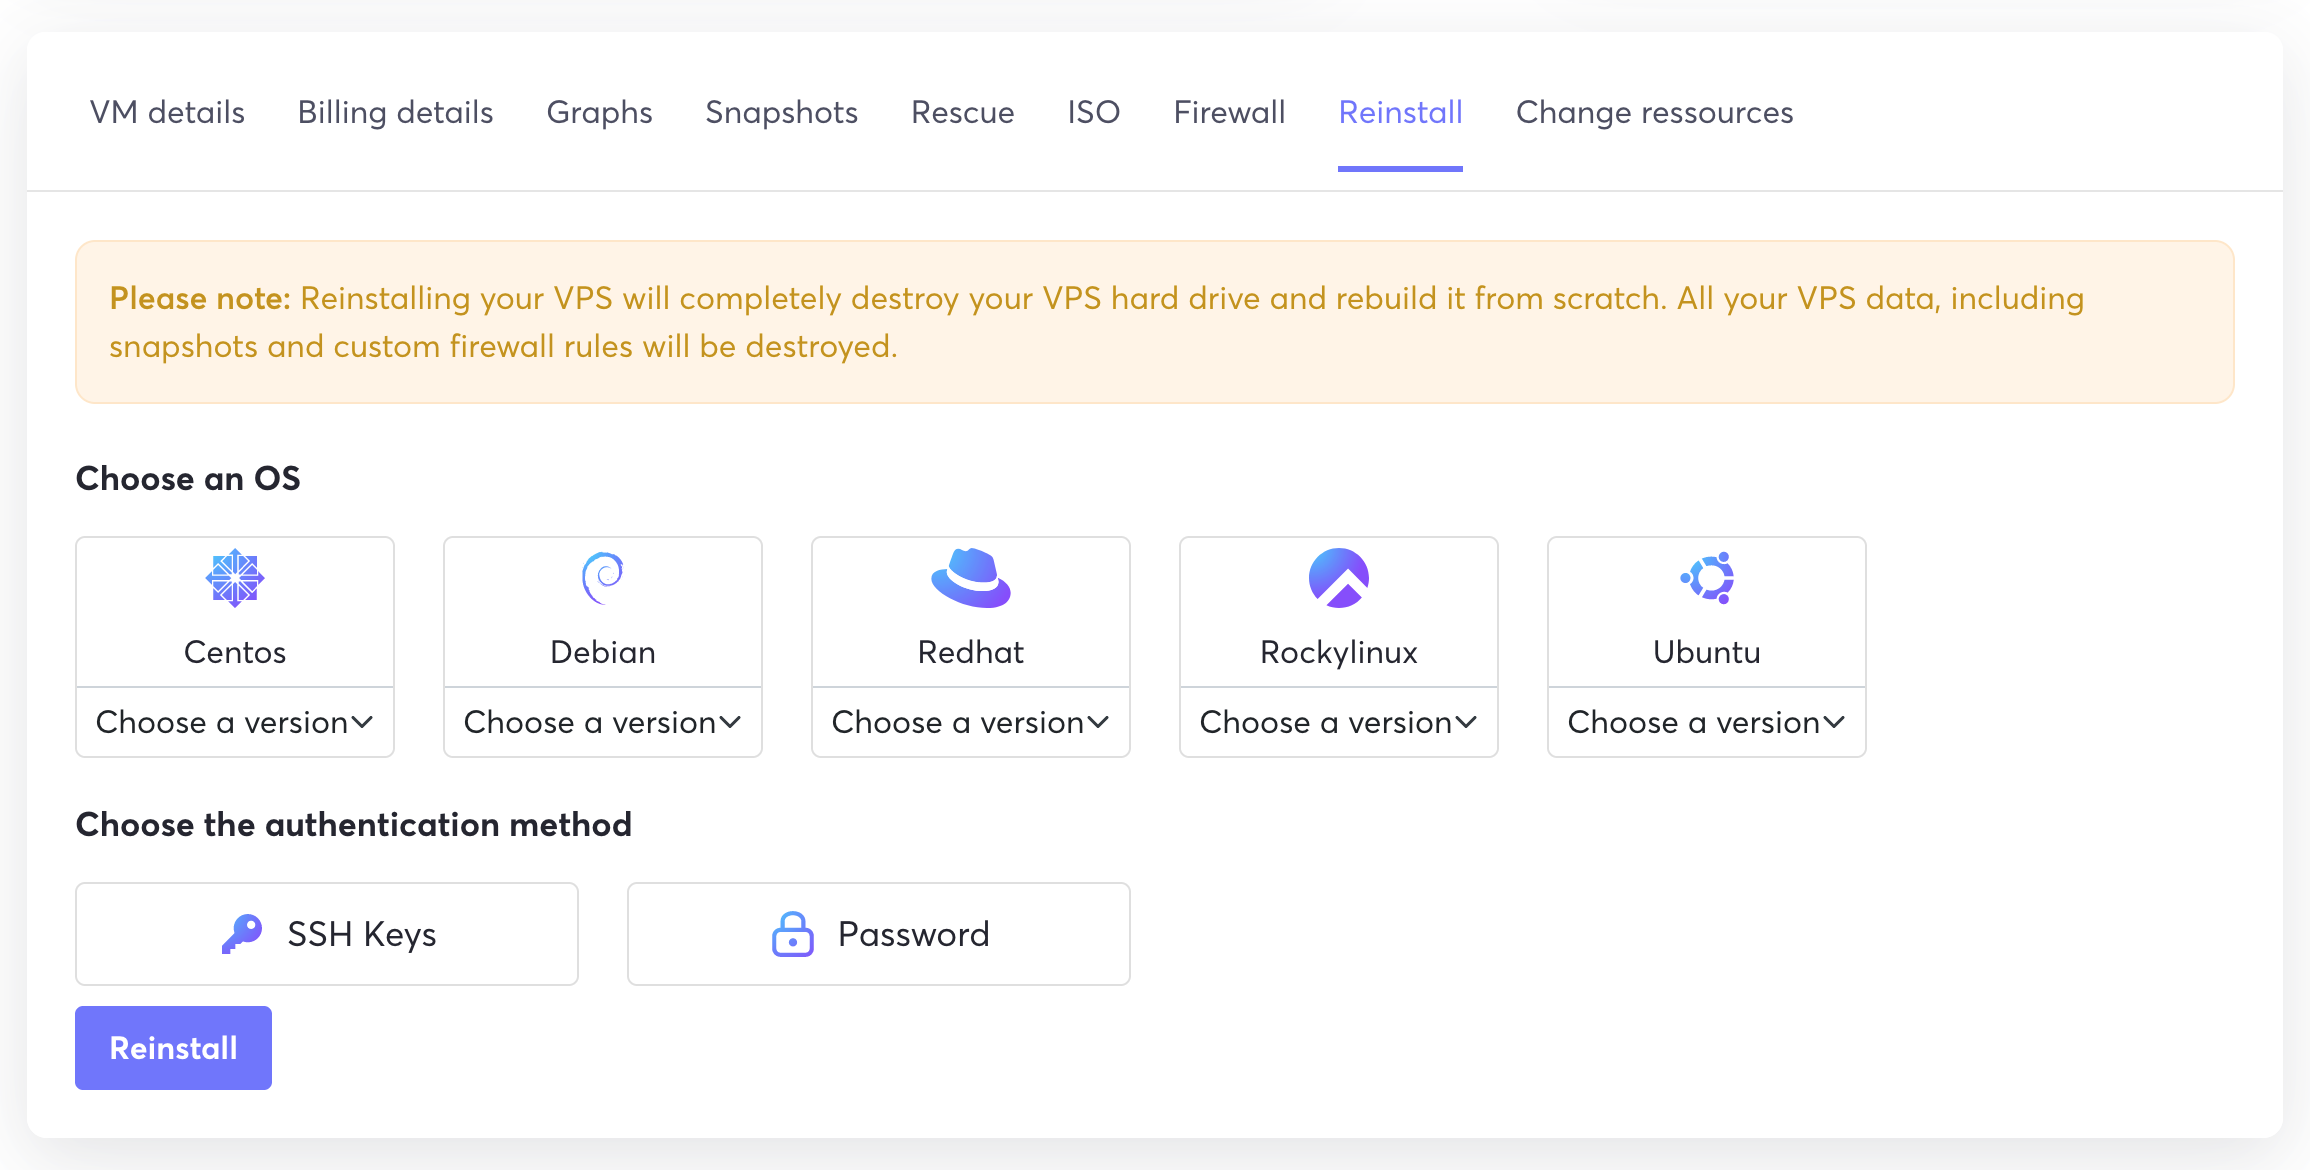Open the ISO tab
This screenshot has height=1170, width=2310.
coord(1093,112)
